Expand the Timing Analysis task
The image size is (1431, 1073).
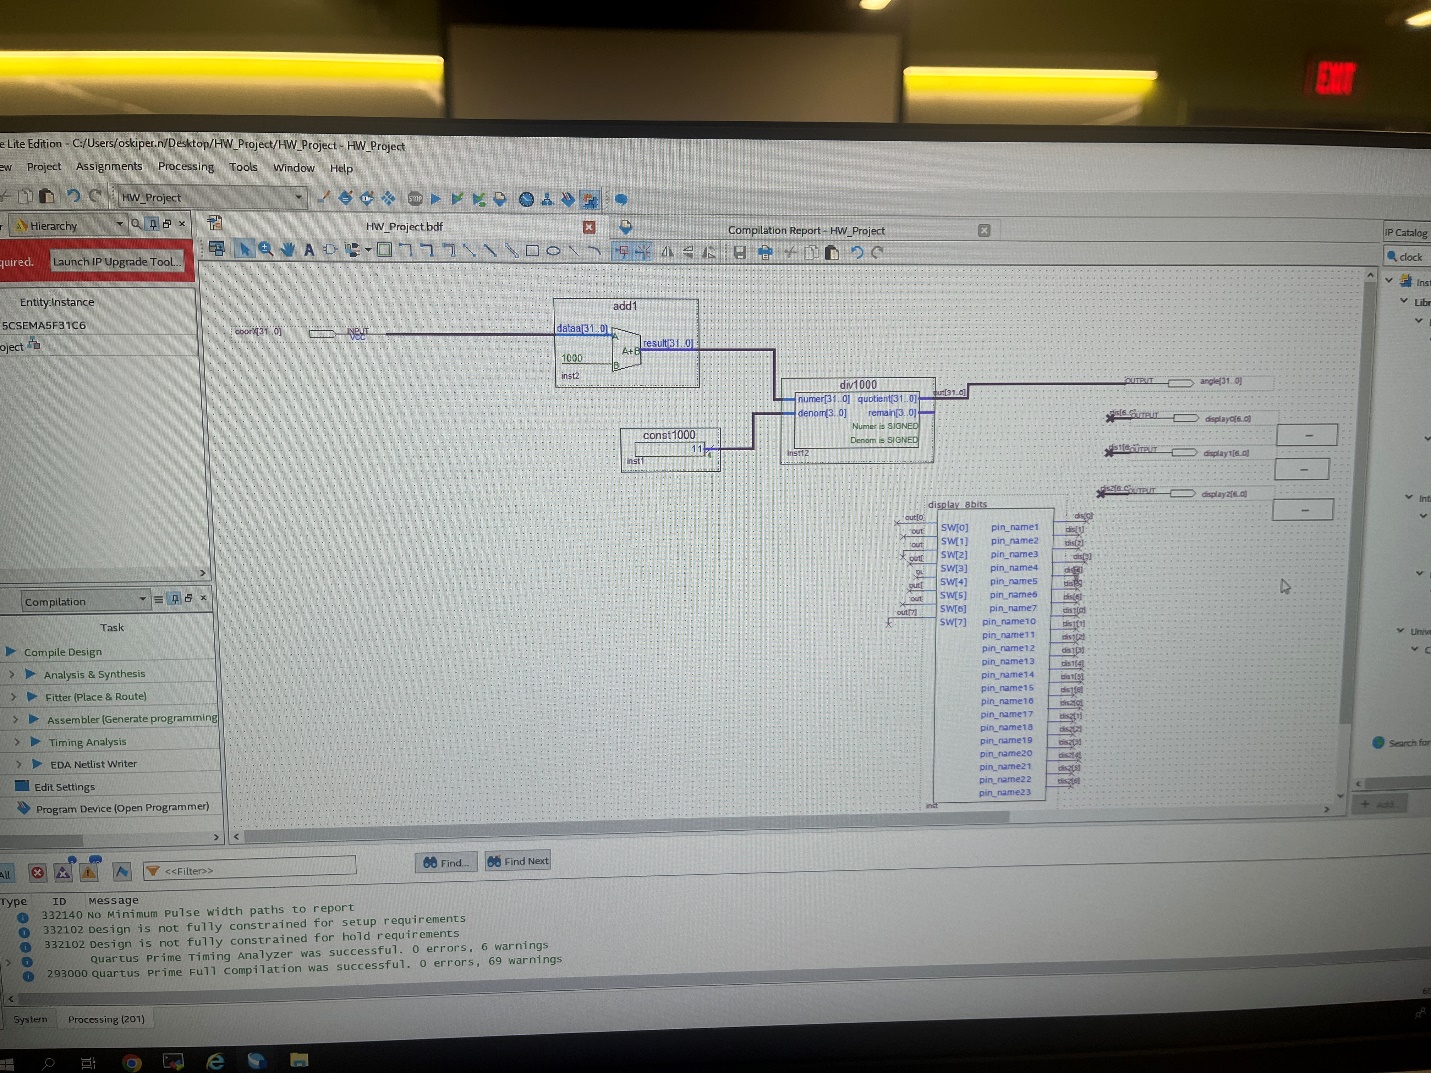(17, 741)
